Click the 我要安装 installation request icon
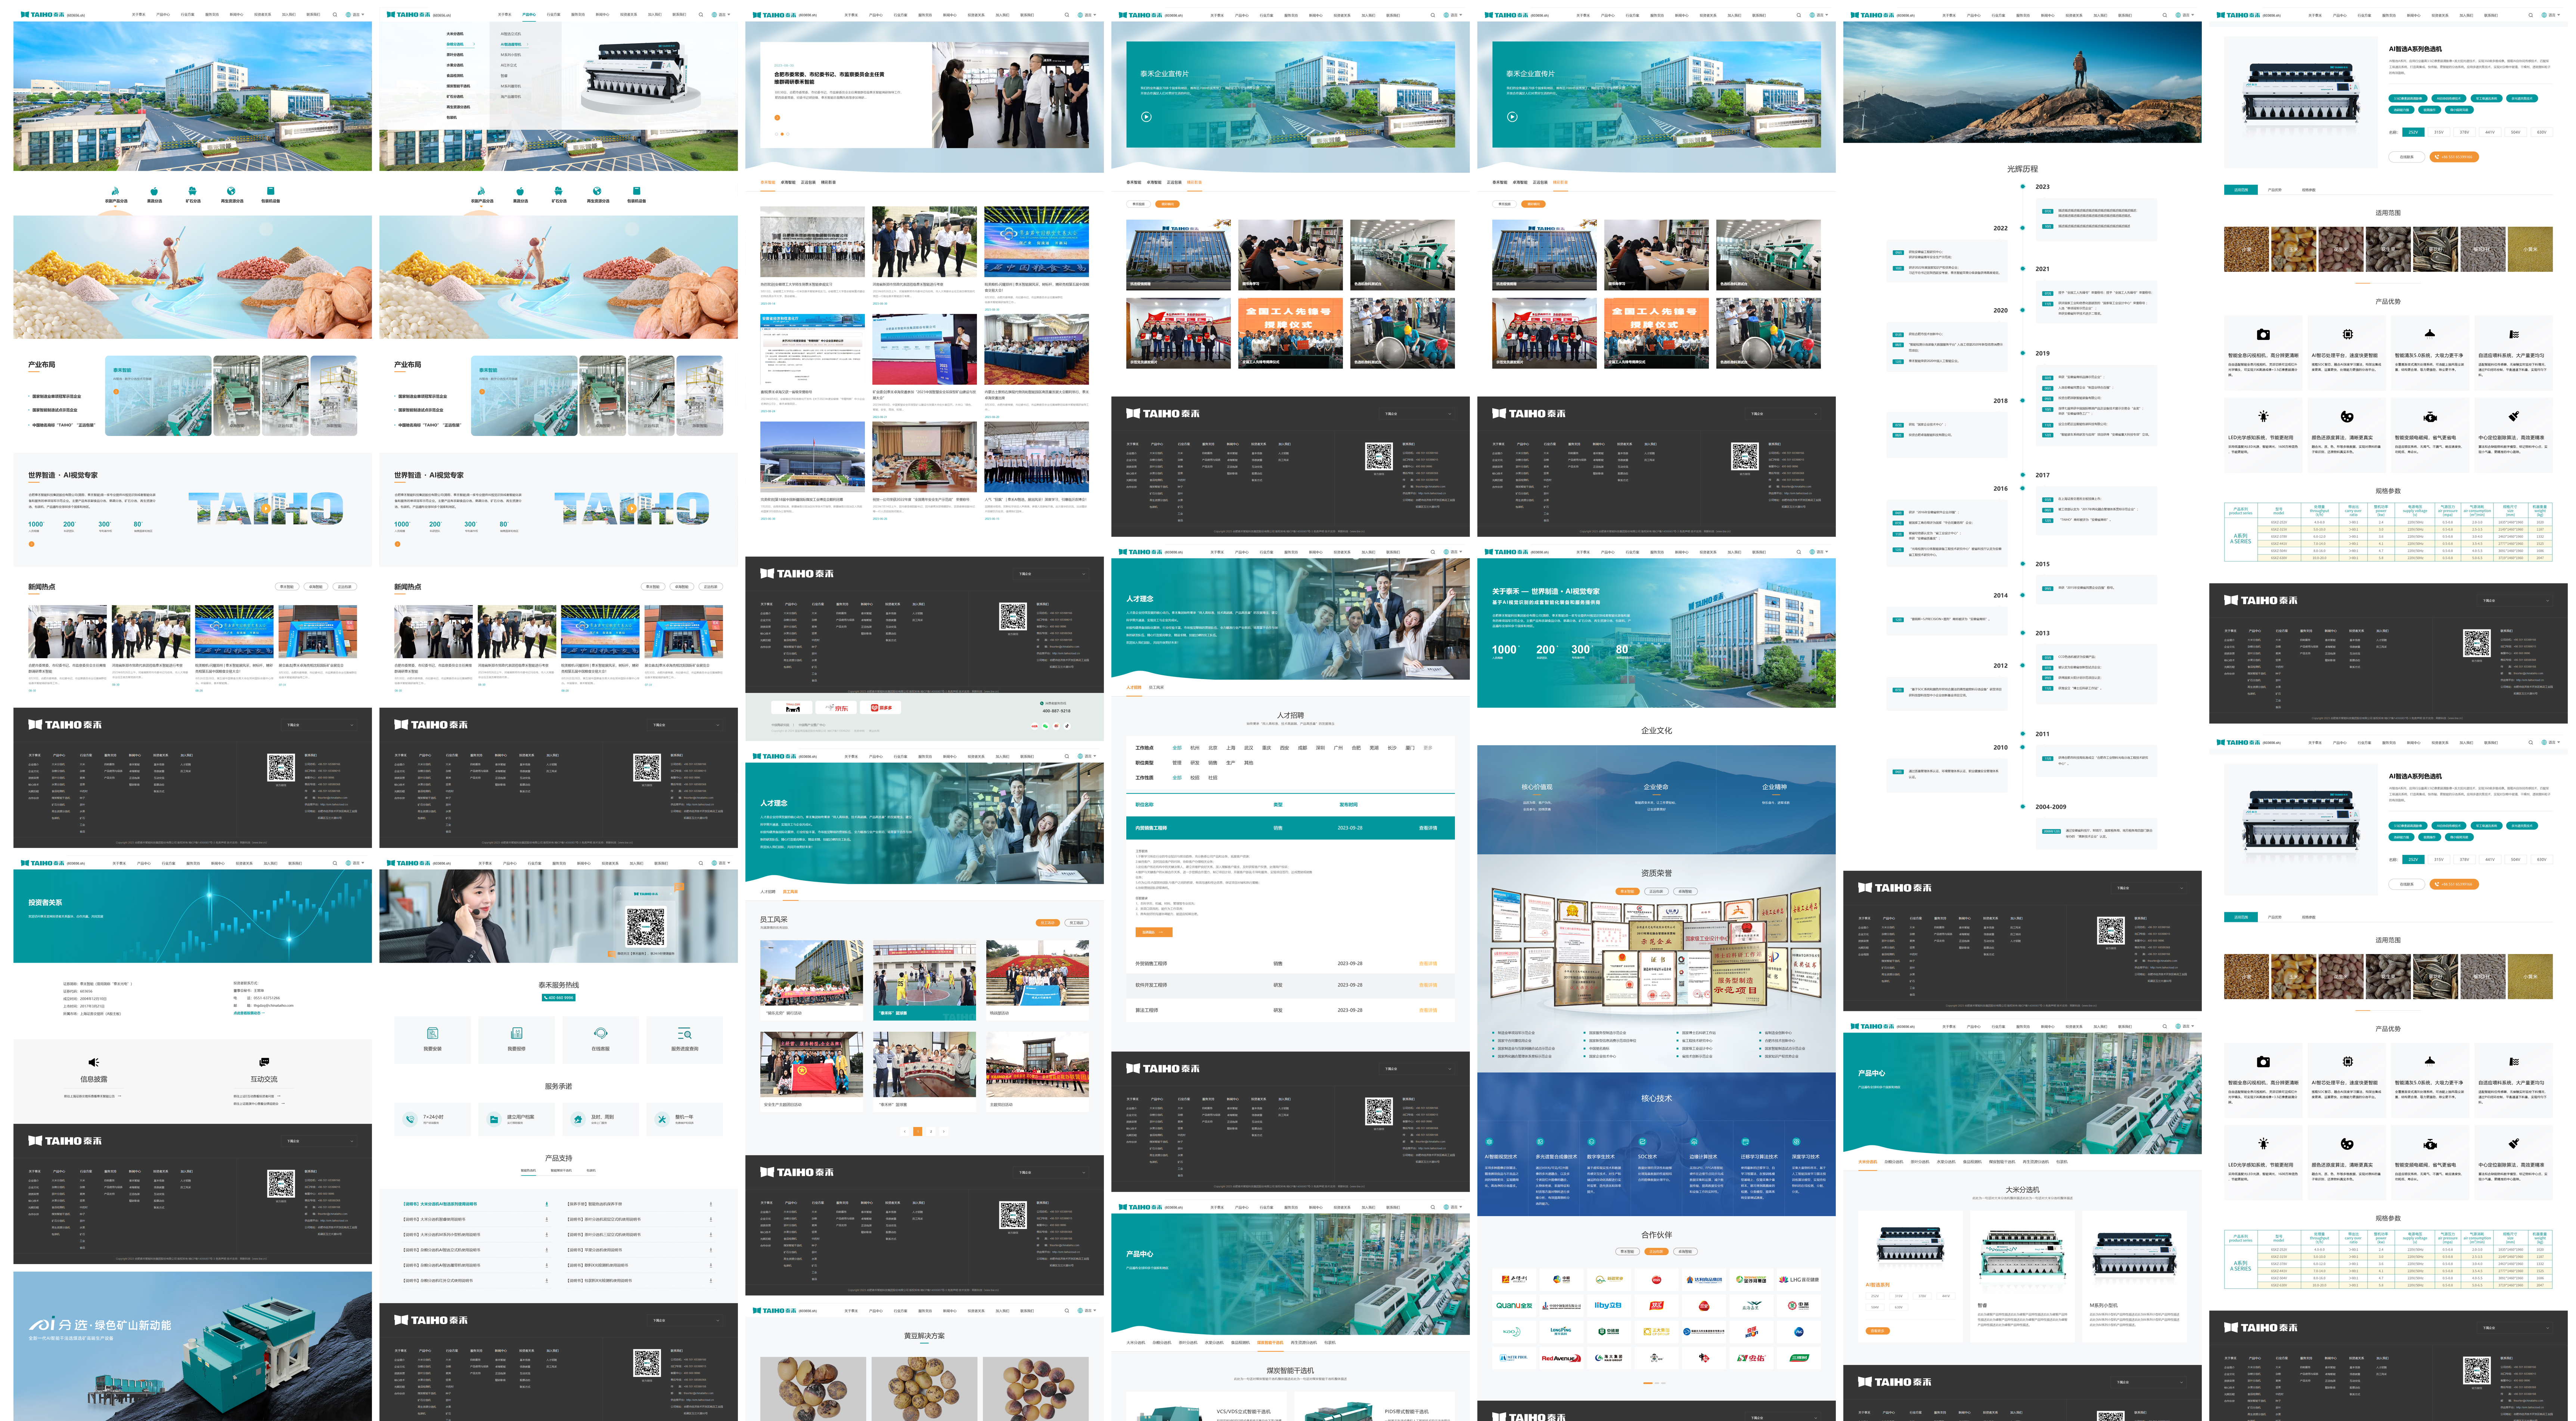 (432, 1033)
